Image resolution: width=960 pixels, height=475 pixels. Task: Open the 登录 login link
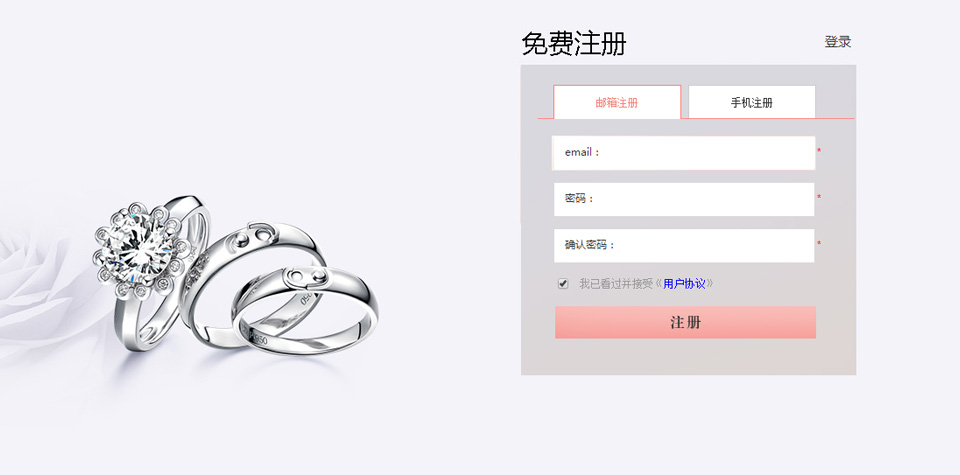(838, 42)
